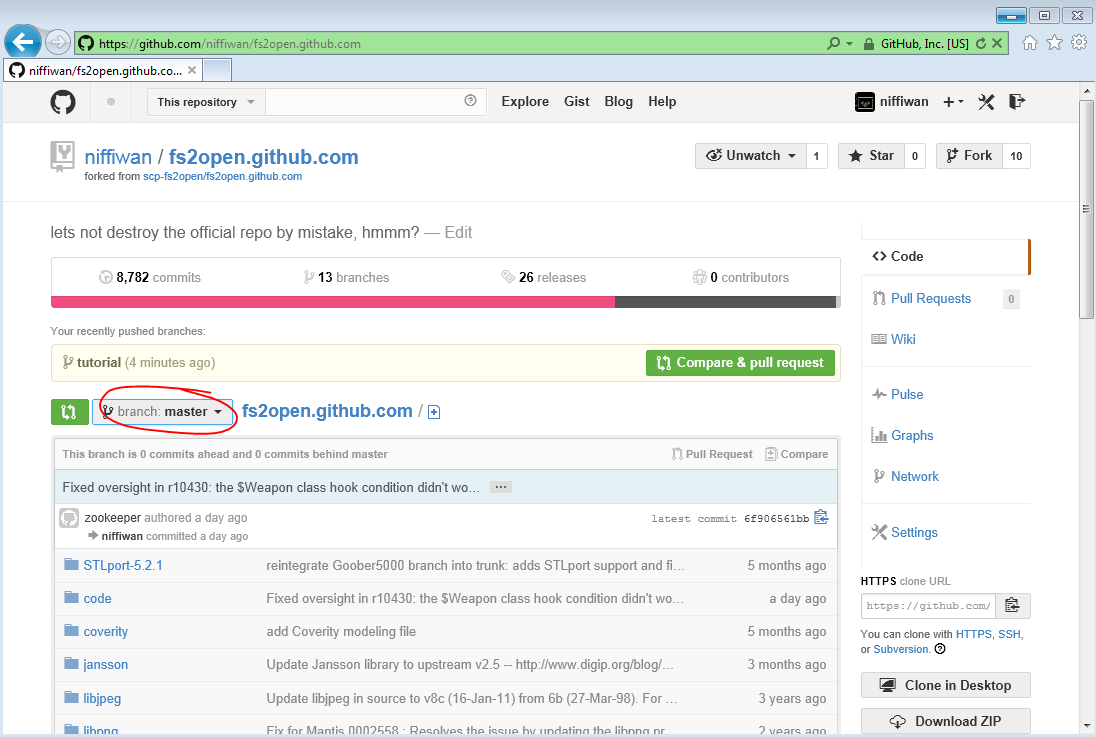Viewport: 1096px width, 737px height.
Task: Open account settings tools icon in header
Action: [986, 102]
